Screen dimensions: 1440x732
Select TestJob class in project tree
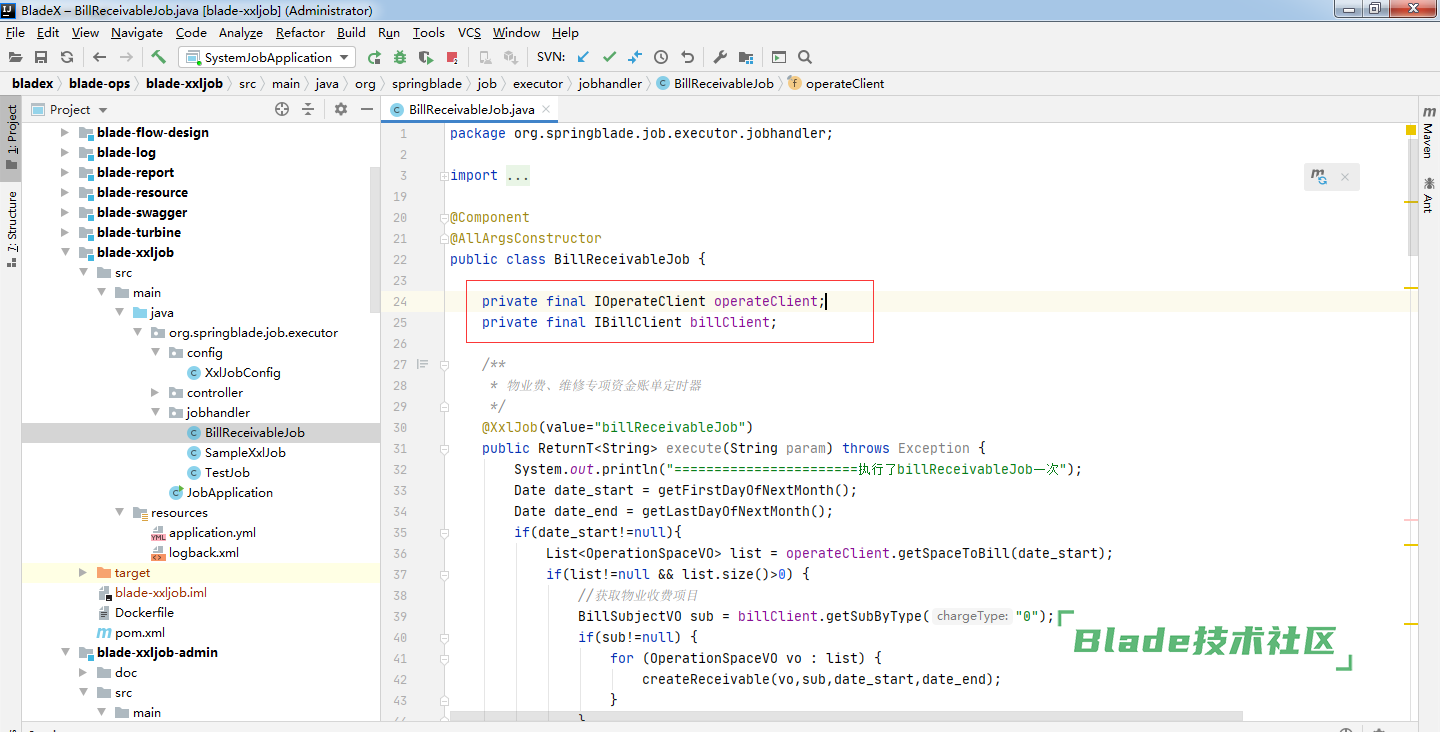click(x=227, y=472)
